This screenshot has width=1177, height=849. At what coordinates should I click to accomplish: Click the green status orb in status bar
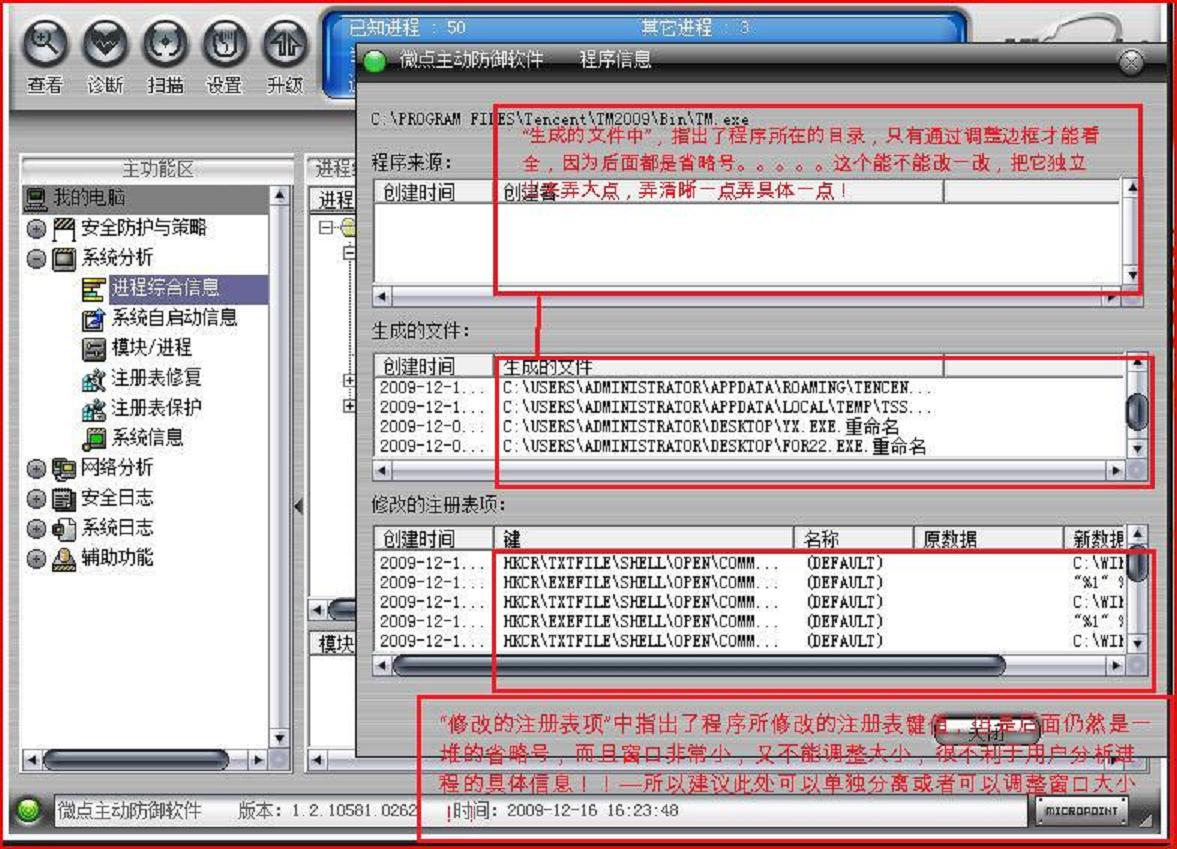coord(29,811)
